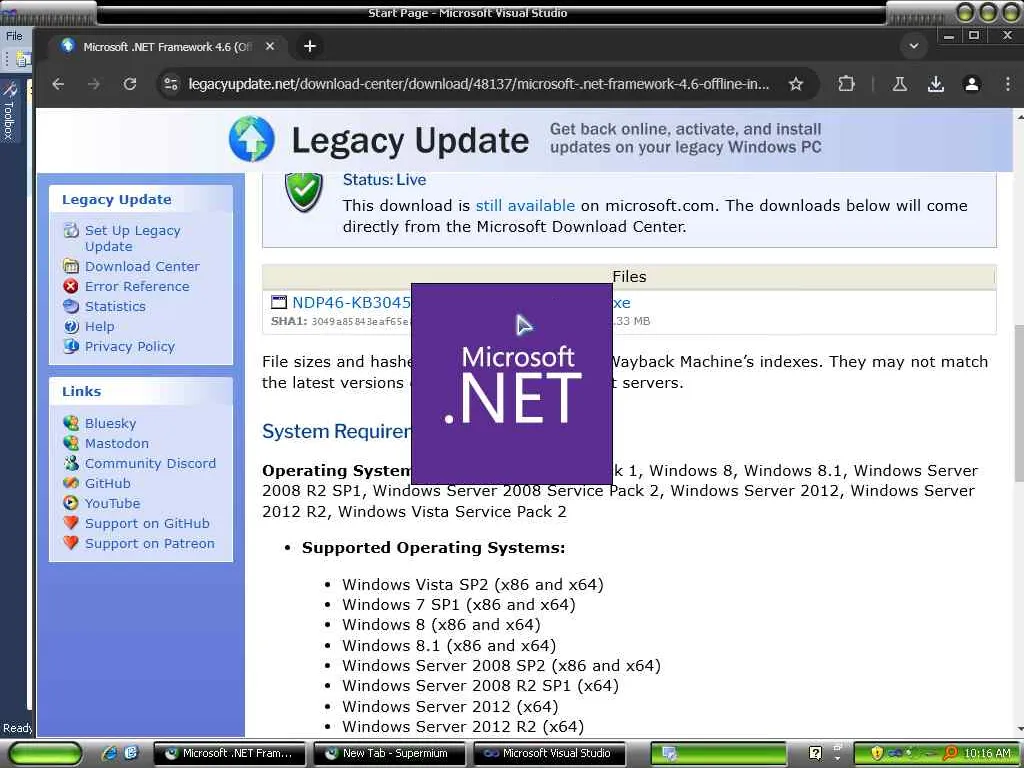This screenshot has width=1024, height=768.
Task: Open the Chrome Labs flask icon
Action: point(900,84)
